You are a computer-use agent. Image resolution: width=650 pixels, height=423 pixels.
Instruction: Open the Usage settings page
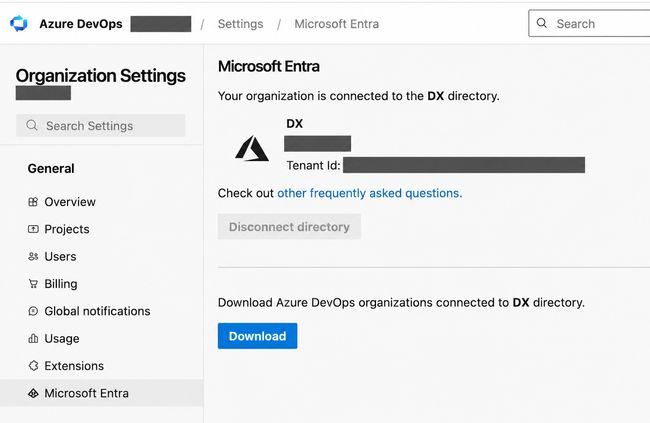pyautogui.click(x=102, y=338)
